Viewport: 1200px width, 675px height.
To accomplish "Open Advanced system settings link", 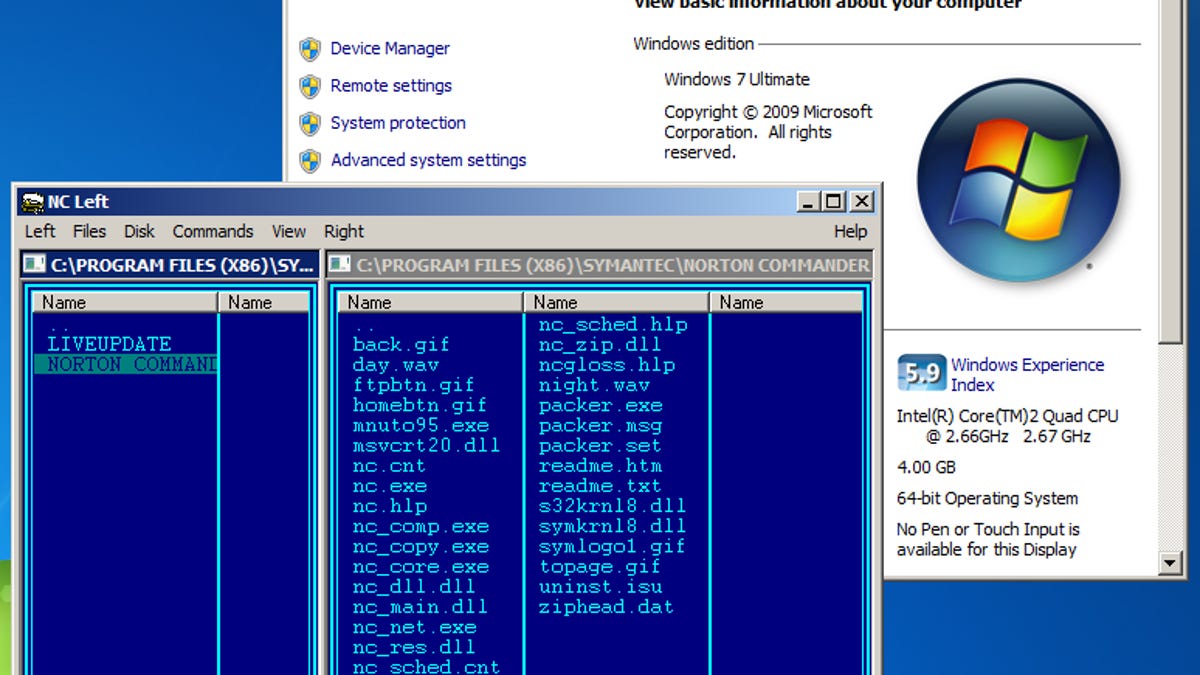I will tap(428, 160).
